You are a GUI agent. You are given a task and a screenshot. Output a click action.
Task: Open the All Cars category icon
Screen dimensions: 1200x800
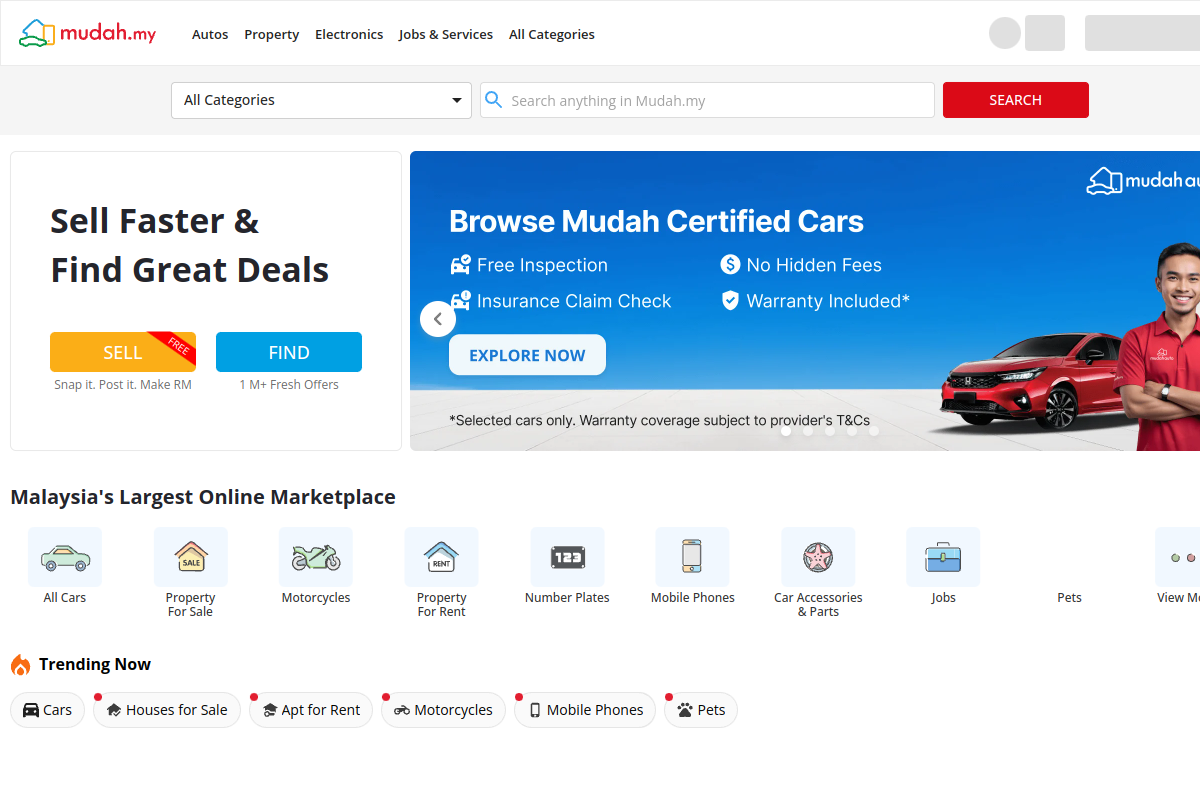tap(65, 557)
